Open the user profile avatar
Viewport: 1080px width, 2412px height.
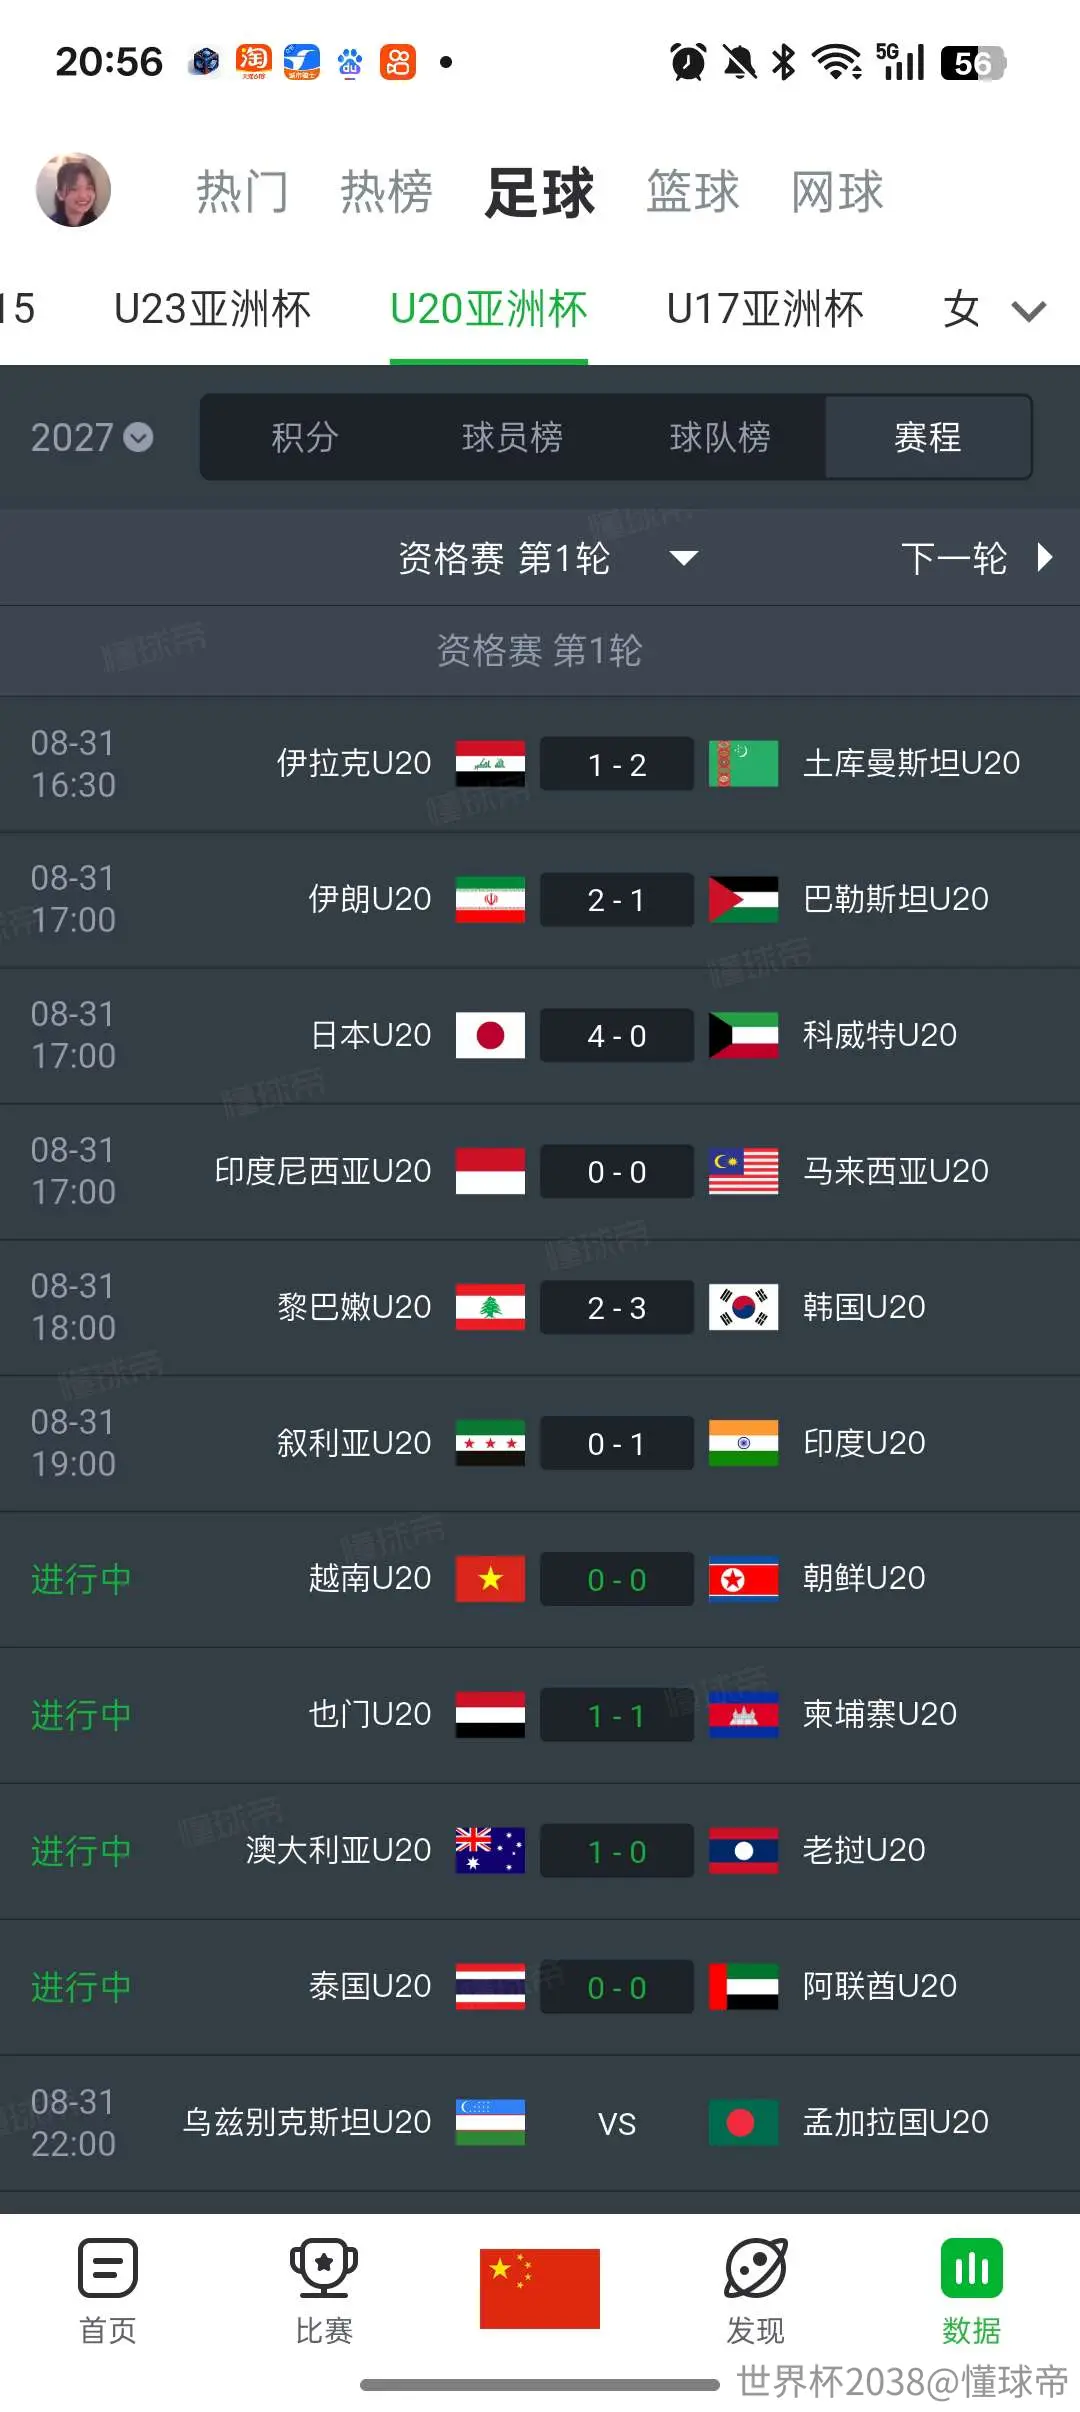tap(73, 190)
